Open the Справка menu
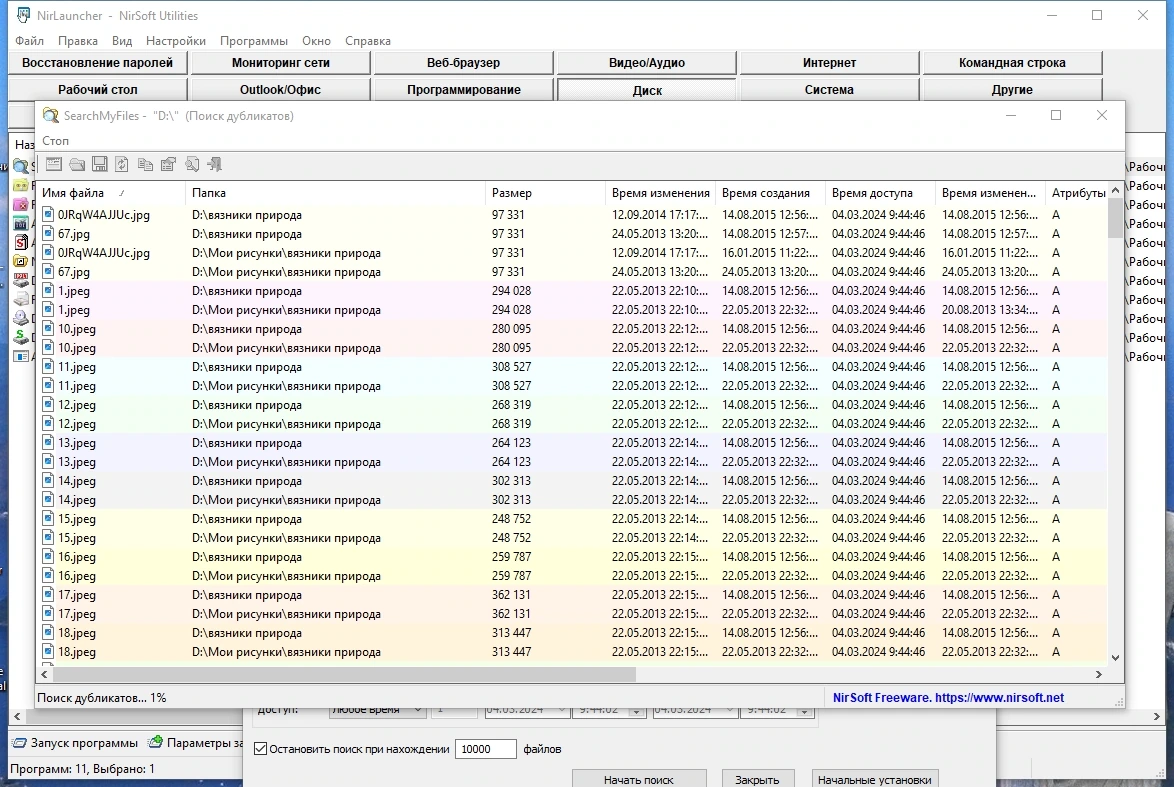Image resolution: width=1174 pixels, height=787 pixels. [x=368, y=41]
